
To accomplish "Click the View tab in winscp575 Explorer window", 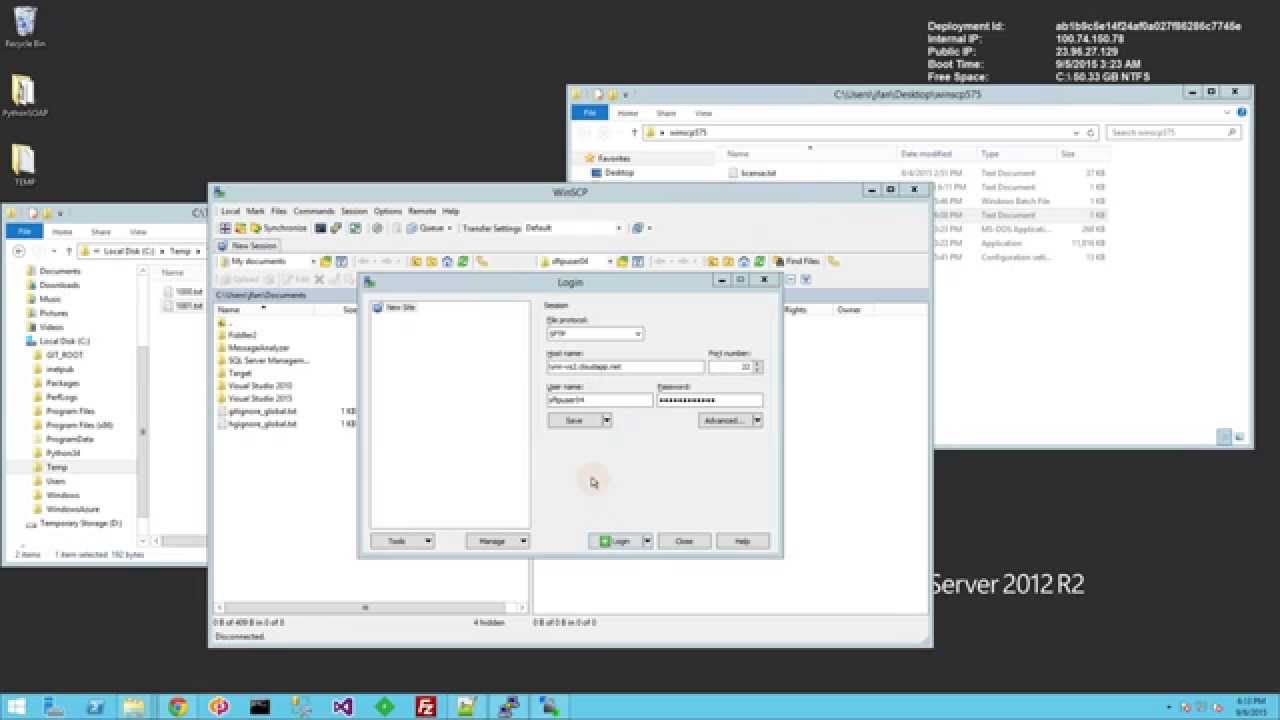I will coord(703,113).
